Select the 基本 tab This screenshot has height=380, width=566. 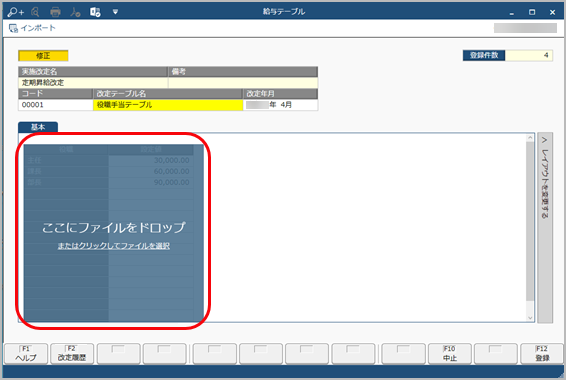coord(38,127)
